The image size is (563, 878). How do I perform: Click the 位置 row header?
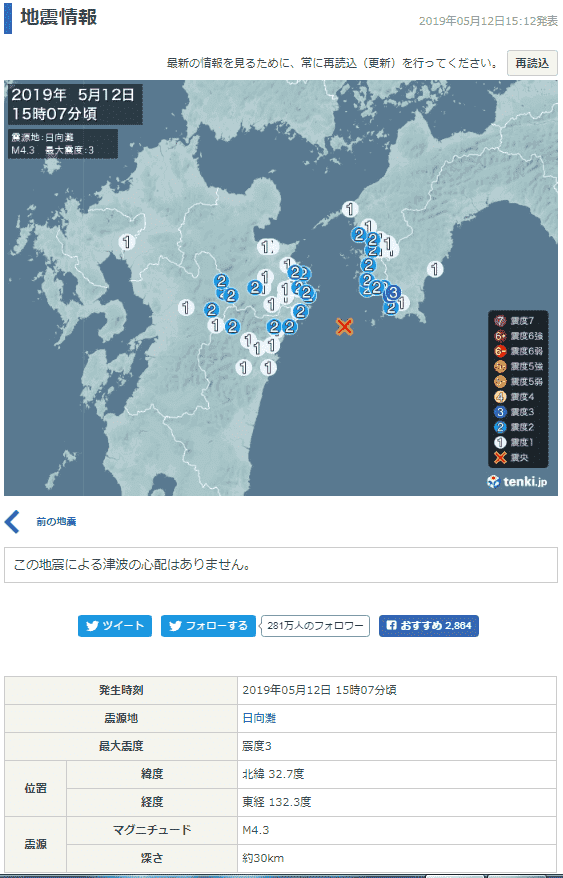[35, 788]
